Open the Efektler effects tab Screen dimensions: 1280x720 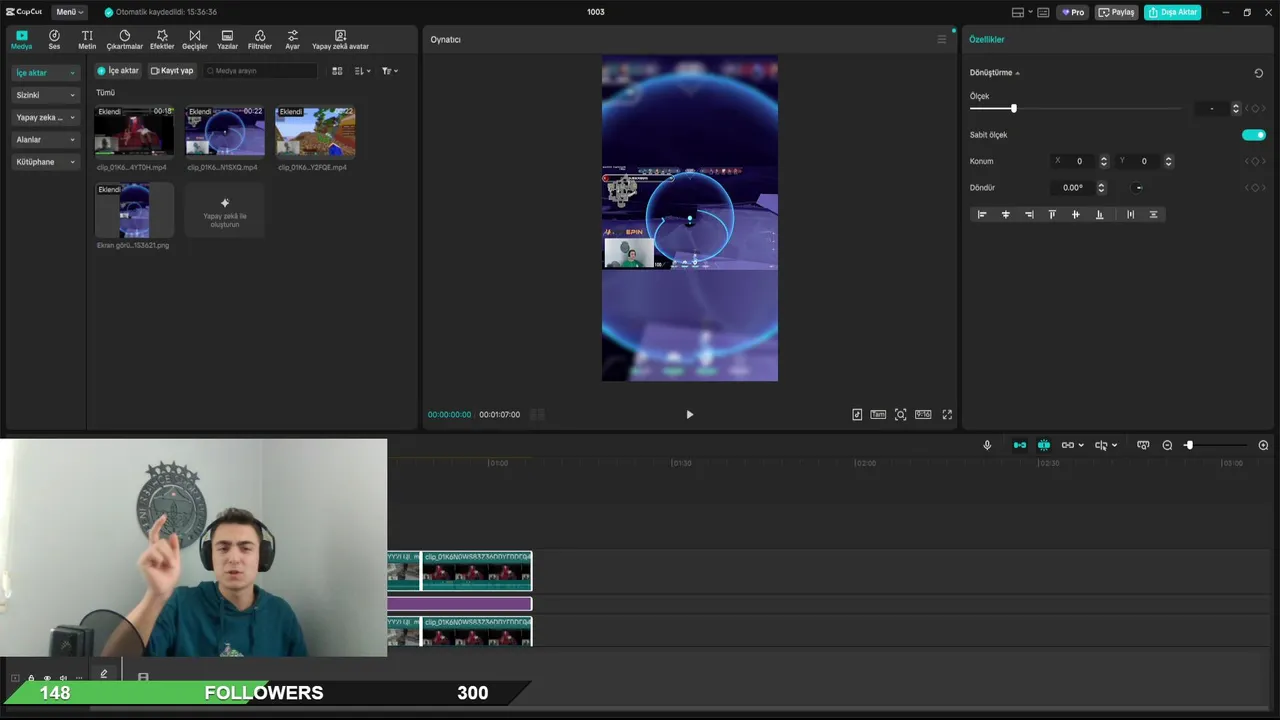(x=162, y=40)
